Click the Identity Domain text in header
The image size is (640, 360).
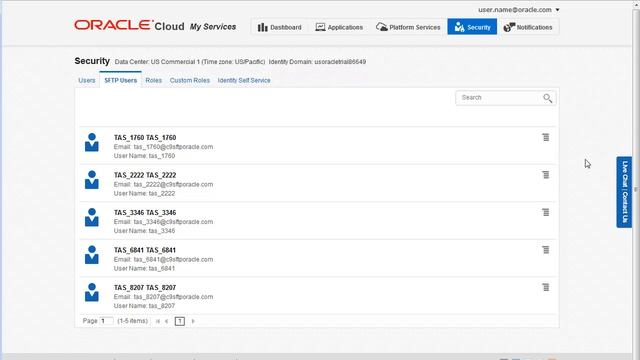coord(317,62)
